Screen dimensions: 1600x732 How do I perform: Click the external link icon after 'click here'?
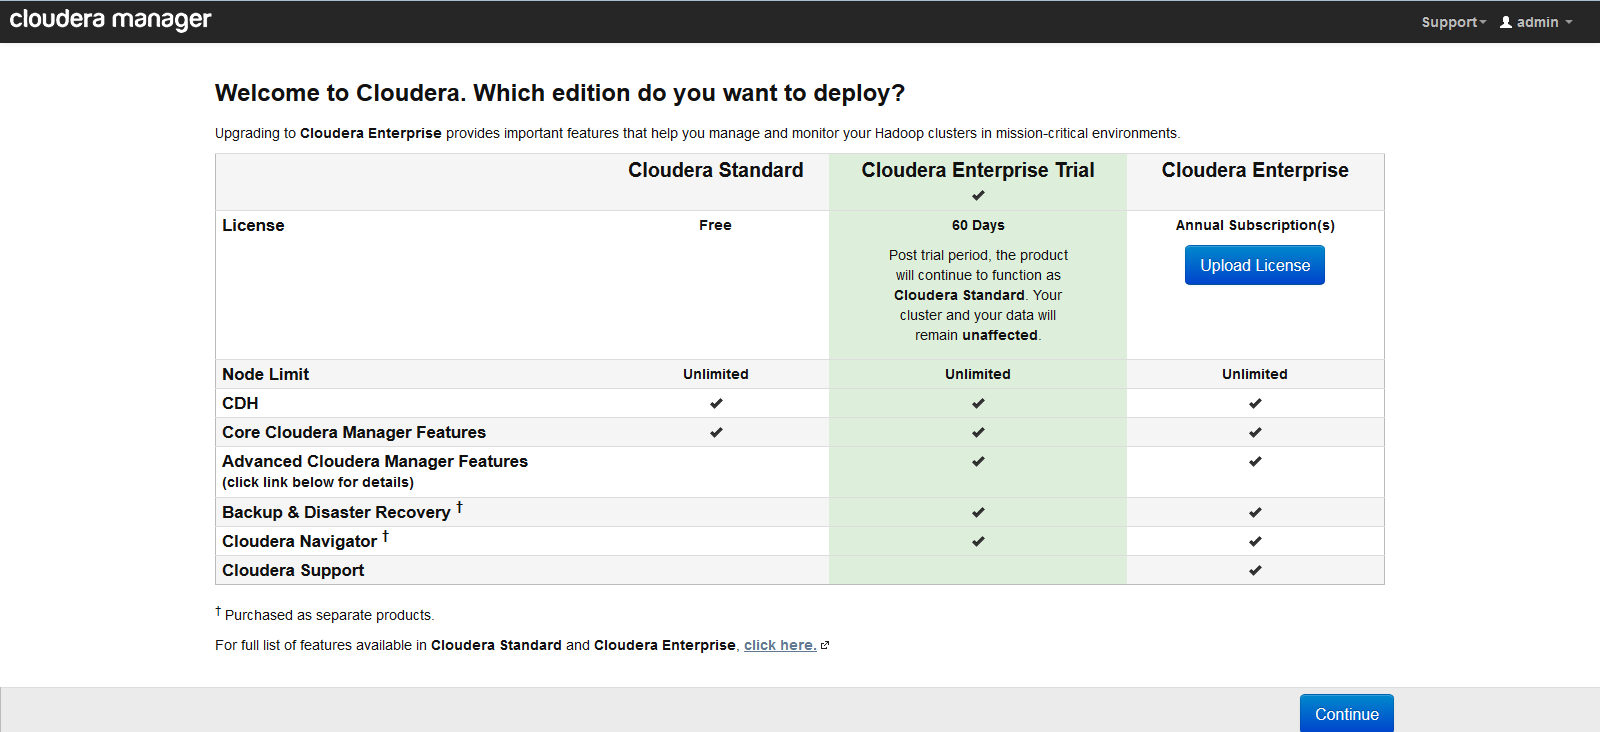tap(825, 646)
